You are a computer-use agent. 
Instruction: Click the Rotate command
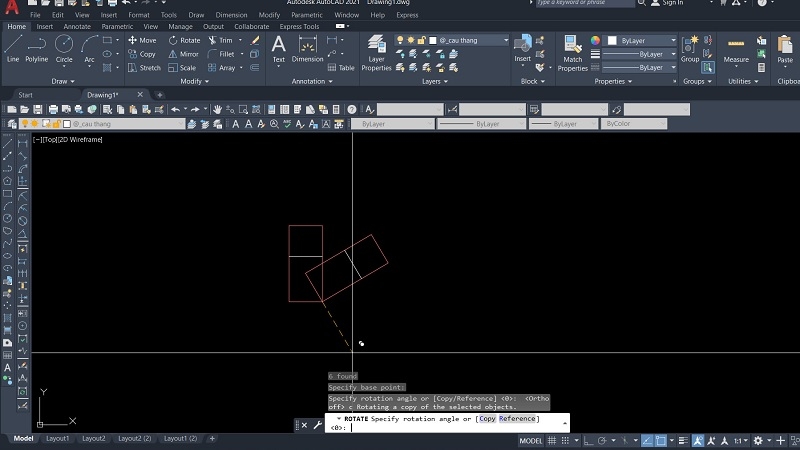click(x=184, y=40)
